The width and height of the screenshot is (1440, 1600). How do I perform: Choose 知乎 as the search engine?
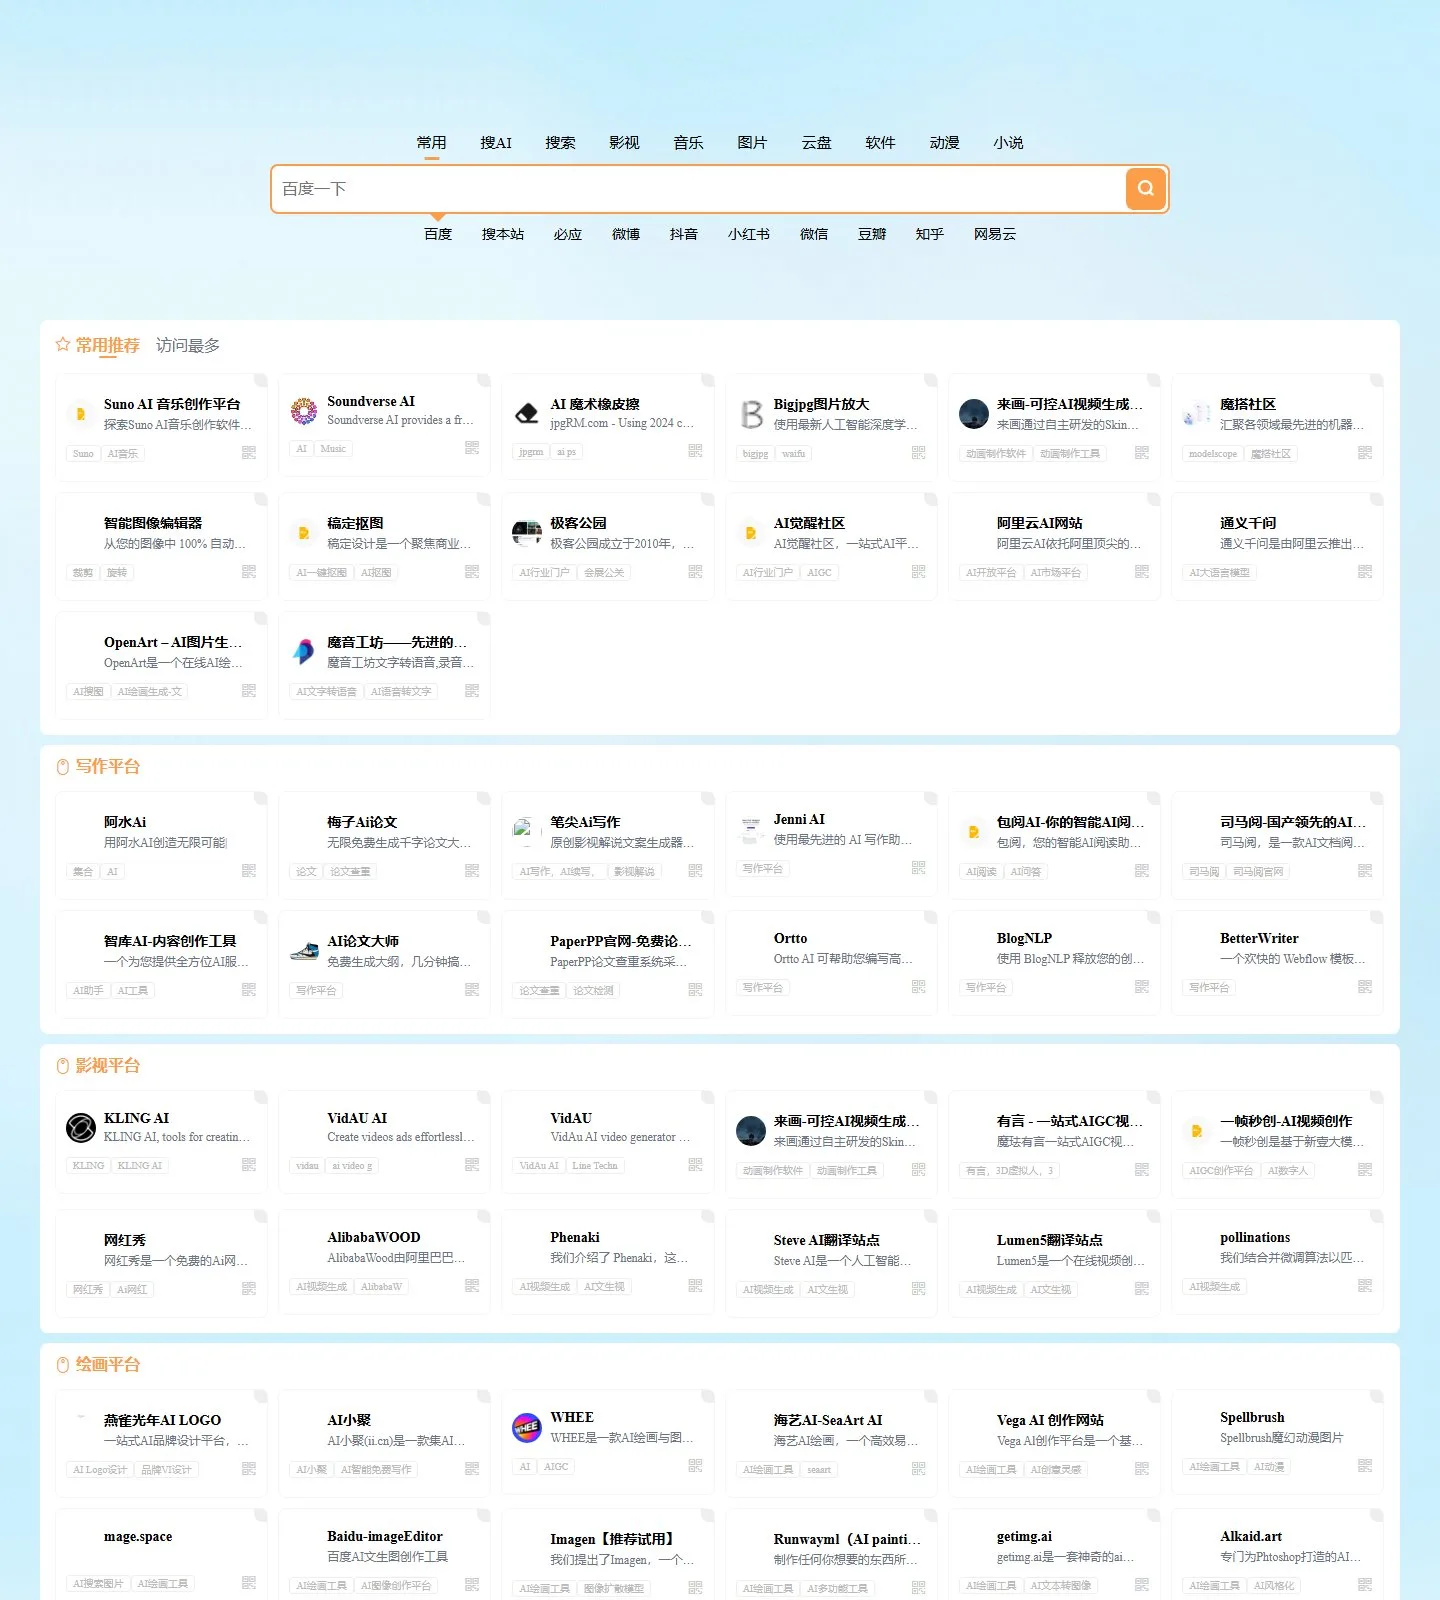click(930, 234)
